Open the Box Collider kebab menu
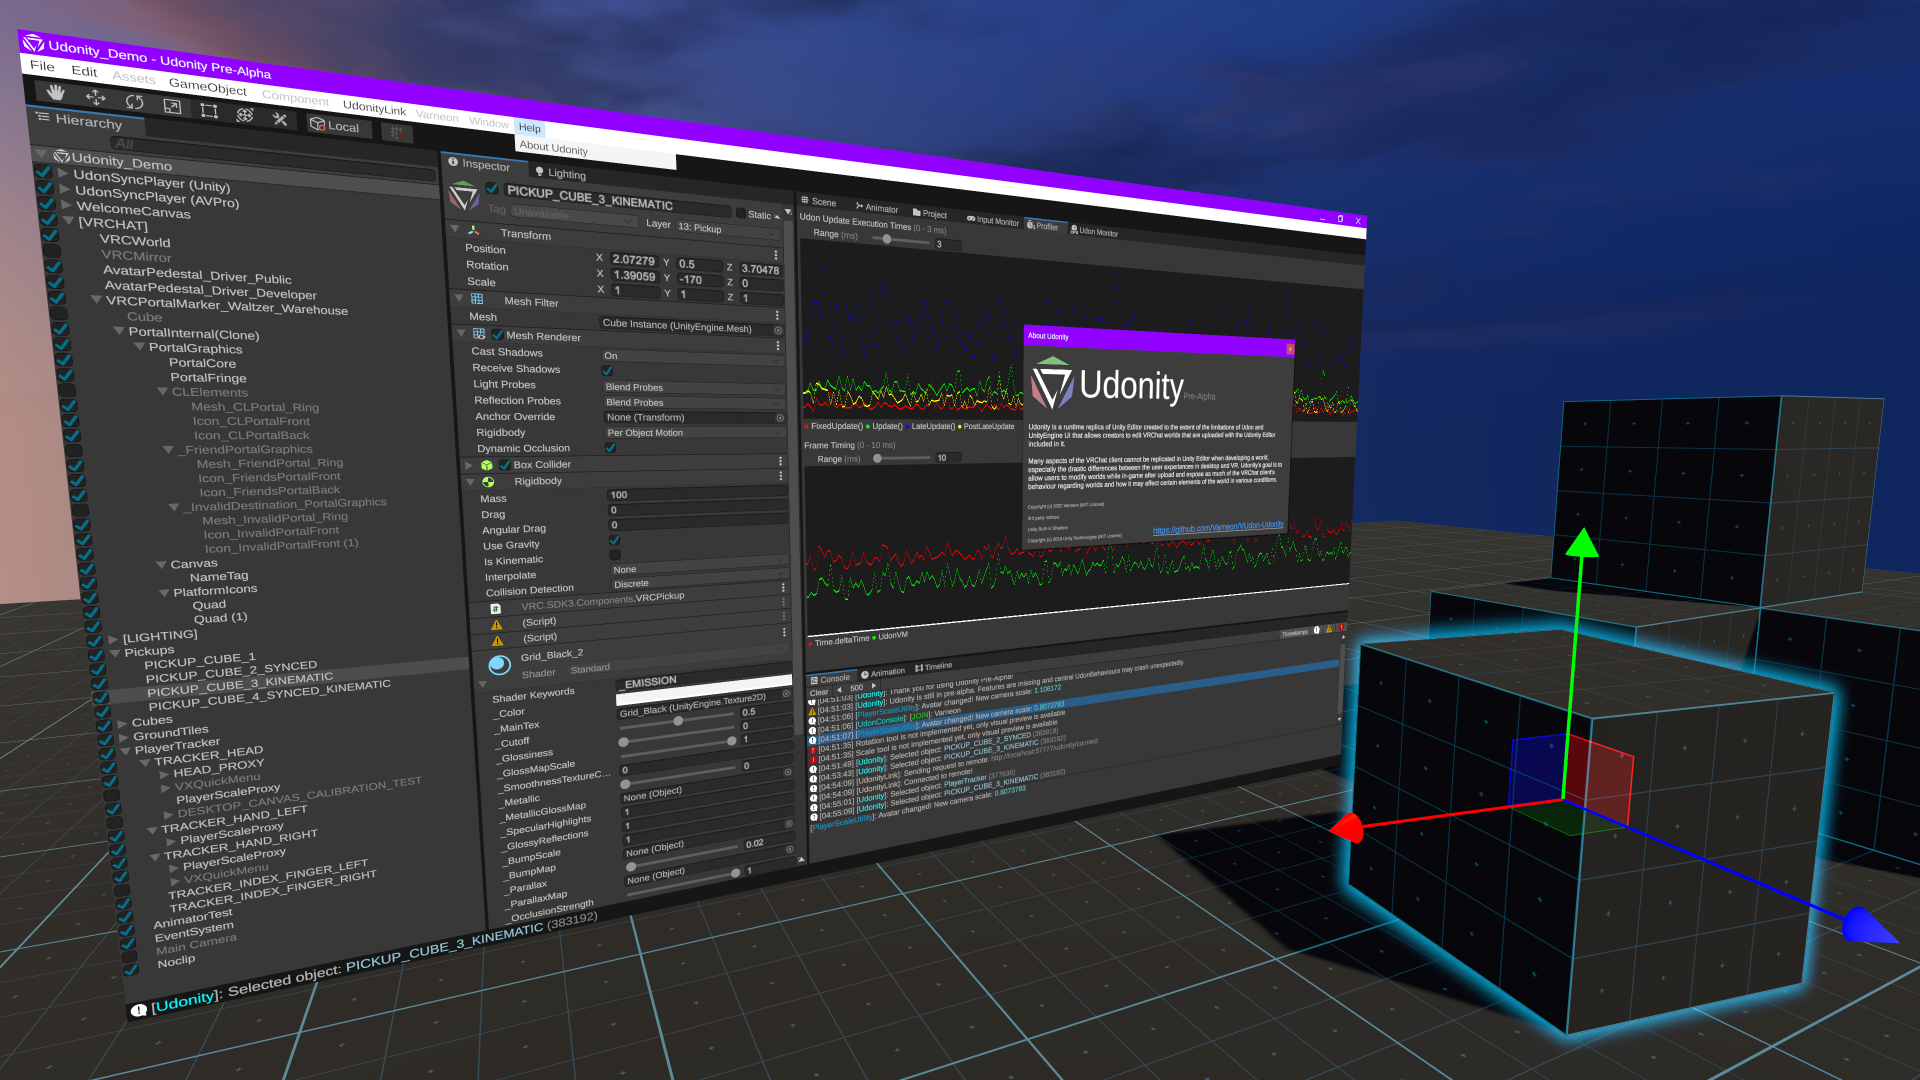 point(780,462)
